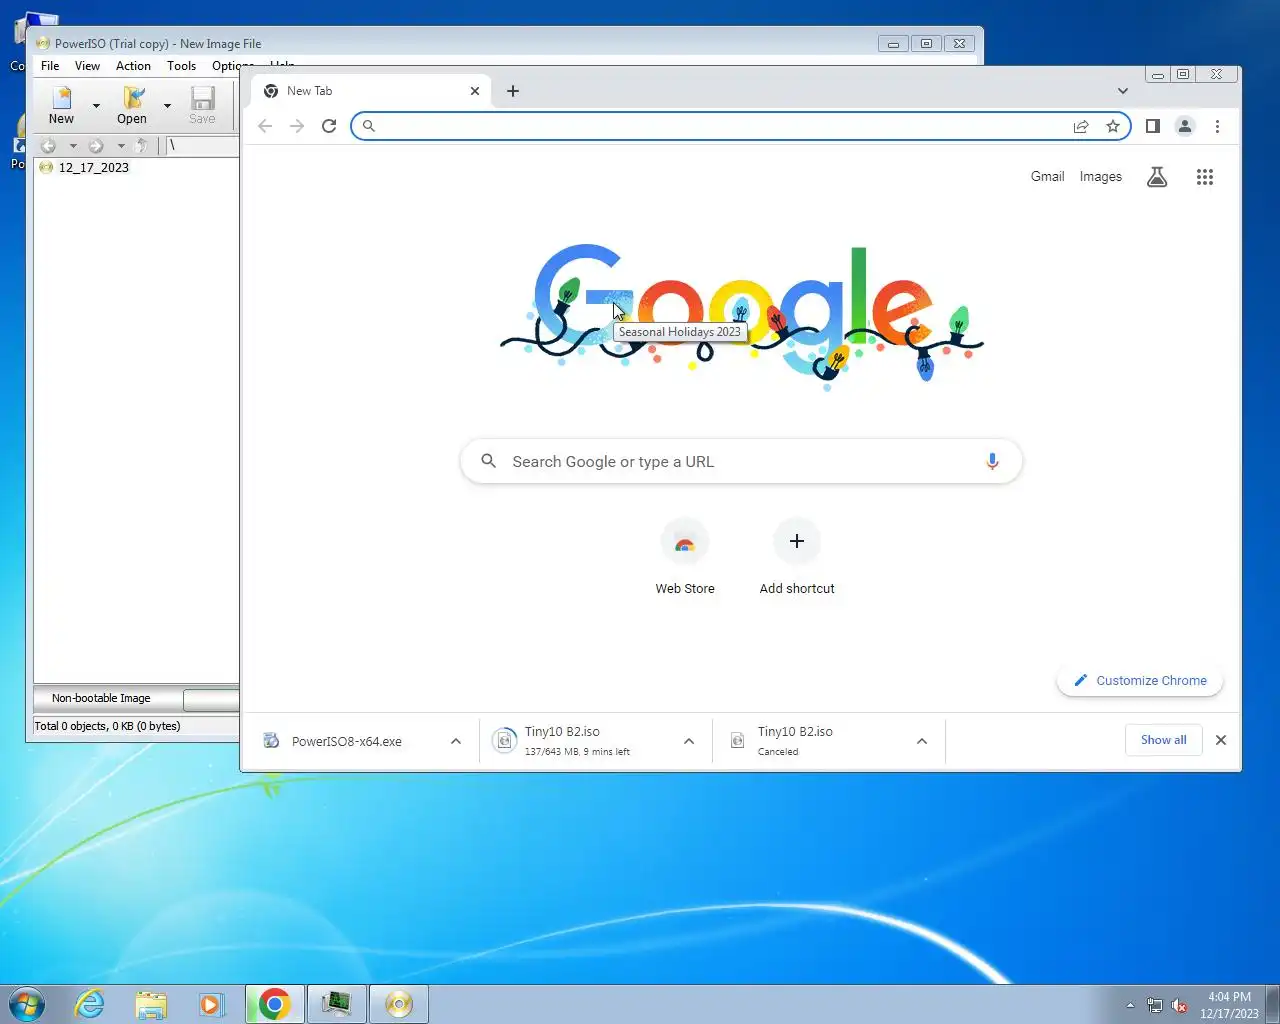This screenshot has width=1280, height=1024.
Task: Open the Action menu in PowerISO
Action: click(133, 66)
